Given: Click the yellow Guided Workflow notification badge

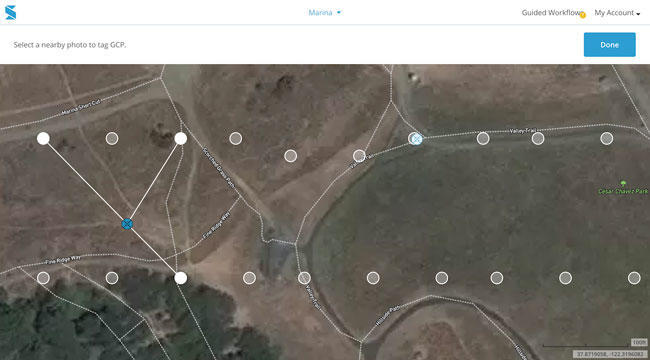Looking at the screenshot, I should [582, 15].
